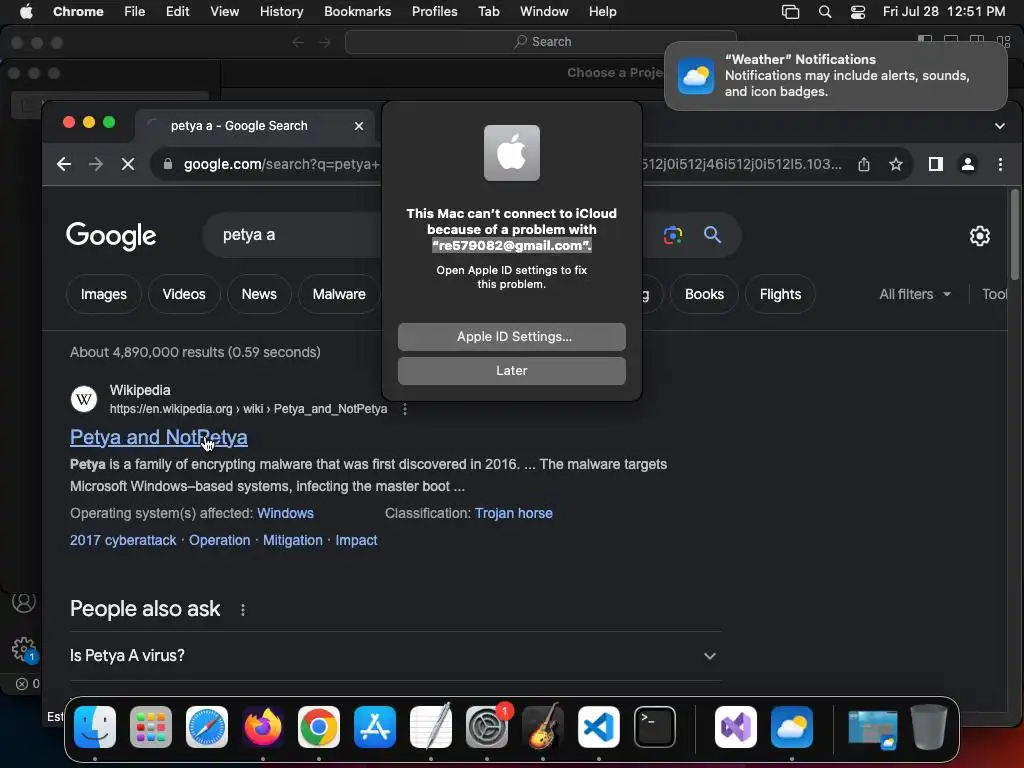The height and width of the screenshot is (768, 1024).
Task: Expand the "Is Petya A virus?" question
Action: tap(395, 656)
